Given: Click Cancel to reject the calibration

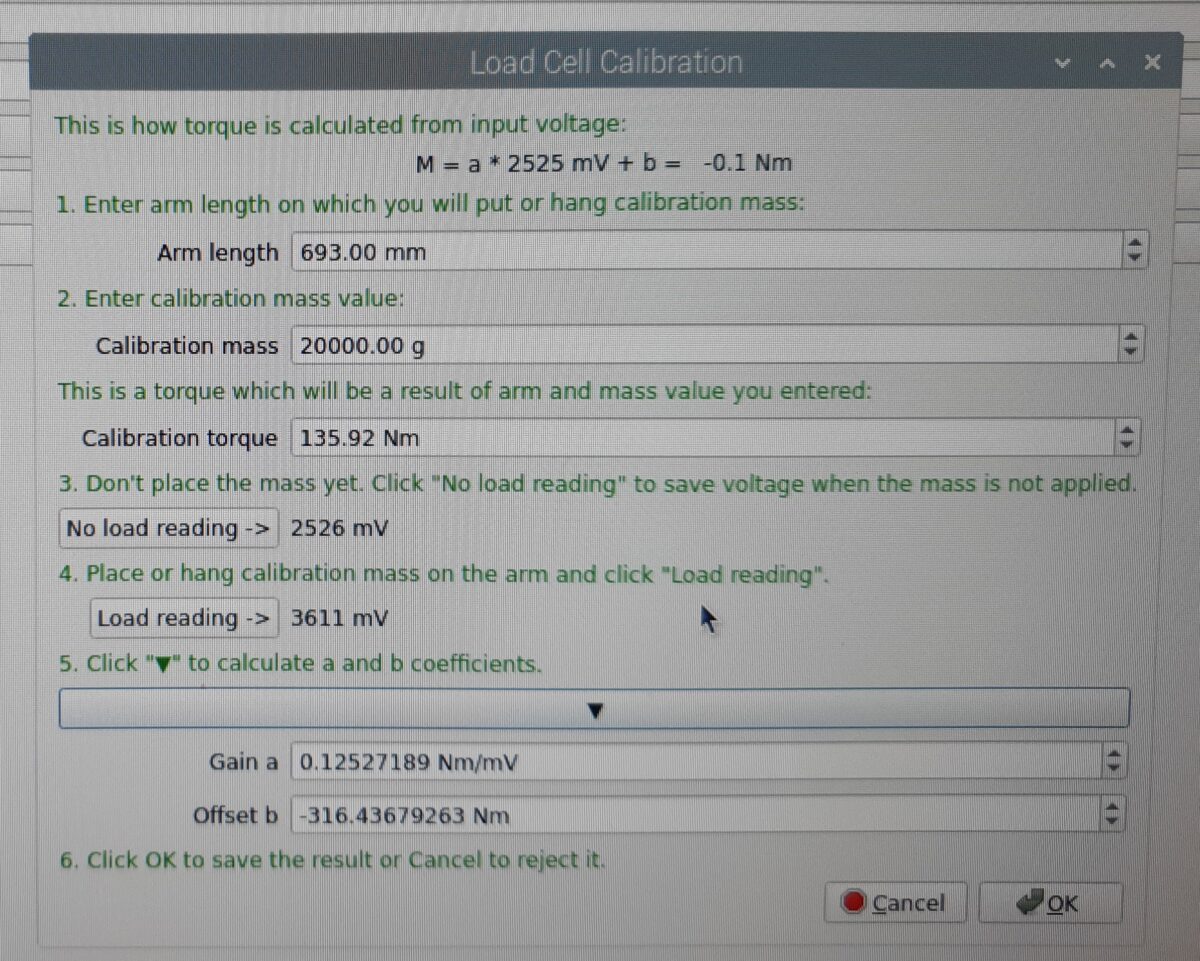Looking at the screenshot, I should coord(895,902).
